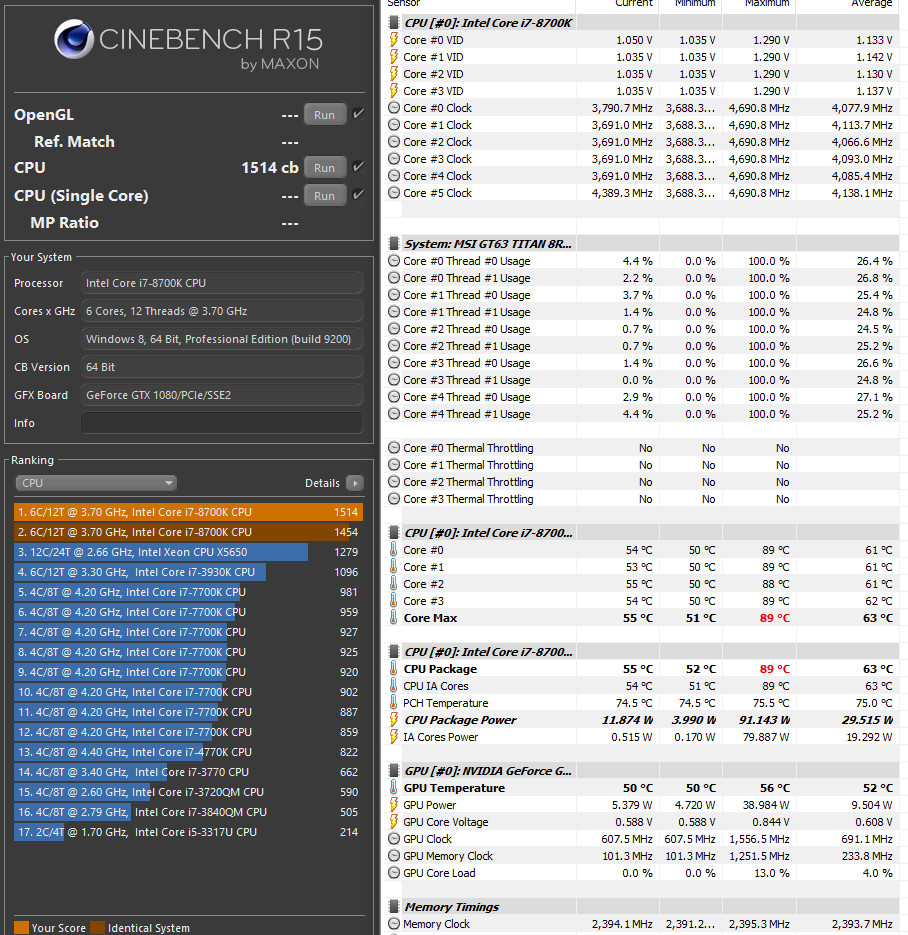Click the CB Version field showing 64 Bit
Viewport: 908px width, 935px height.
click(222, 367)
